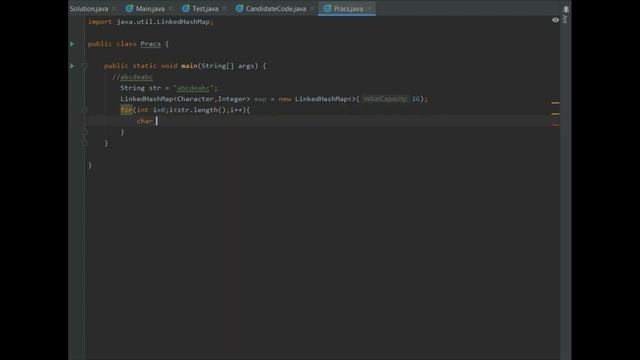
Task: Jump to second yellow warning stripe marker
Action: (x=556, y=114)
